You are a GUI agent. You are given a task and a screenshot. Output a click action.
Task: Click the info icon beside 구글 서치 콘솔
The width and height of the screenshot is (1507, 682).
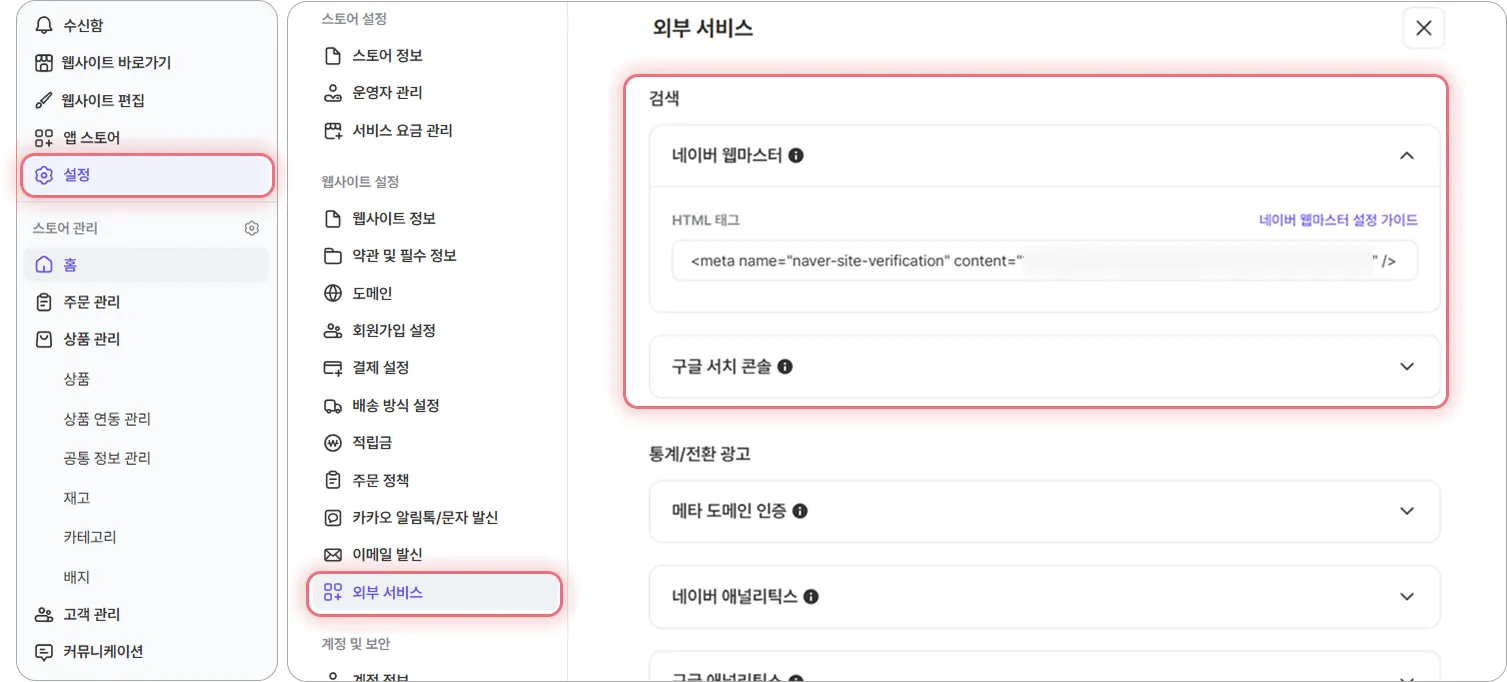(785, 367)
